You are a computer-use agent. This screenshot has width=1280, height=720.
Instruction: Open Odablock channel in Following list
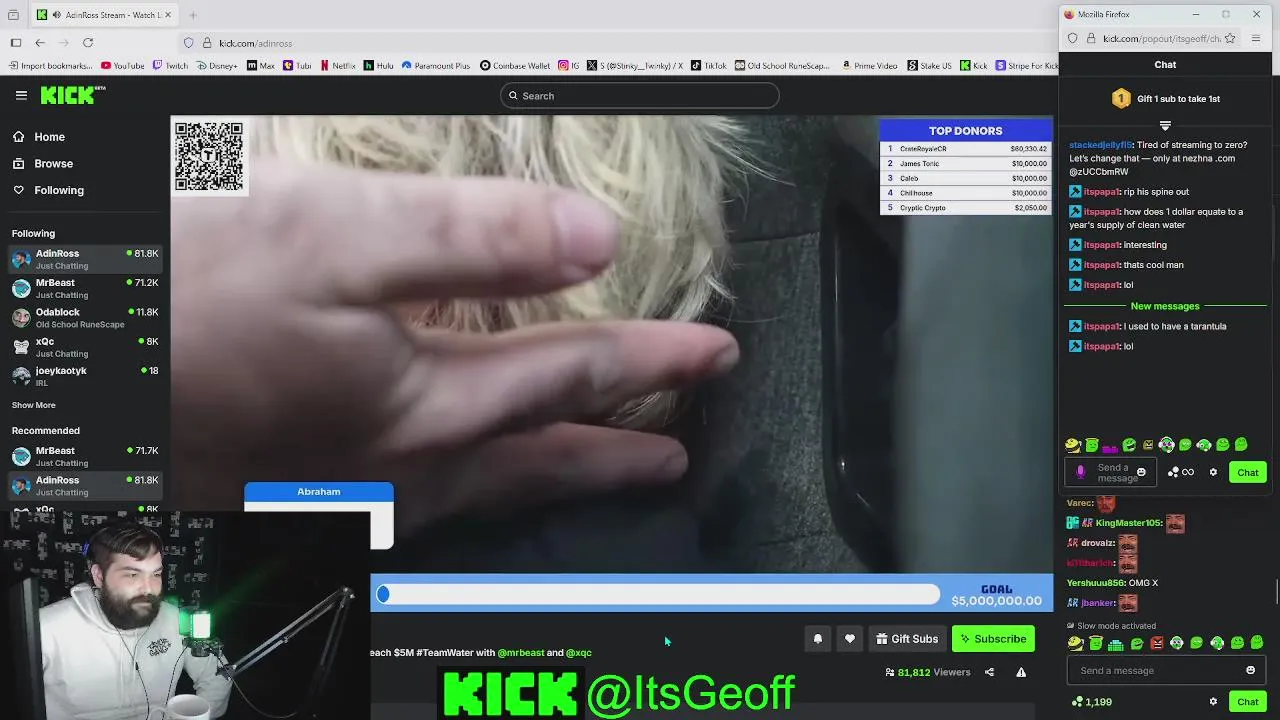85,318
